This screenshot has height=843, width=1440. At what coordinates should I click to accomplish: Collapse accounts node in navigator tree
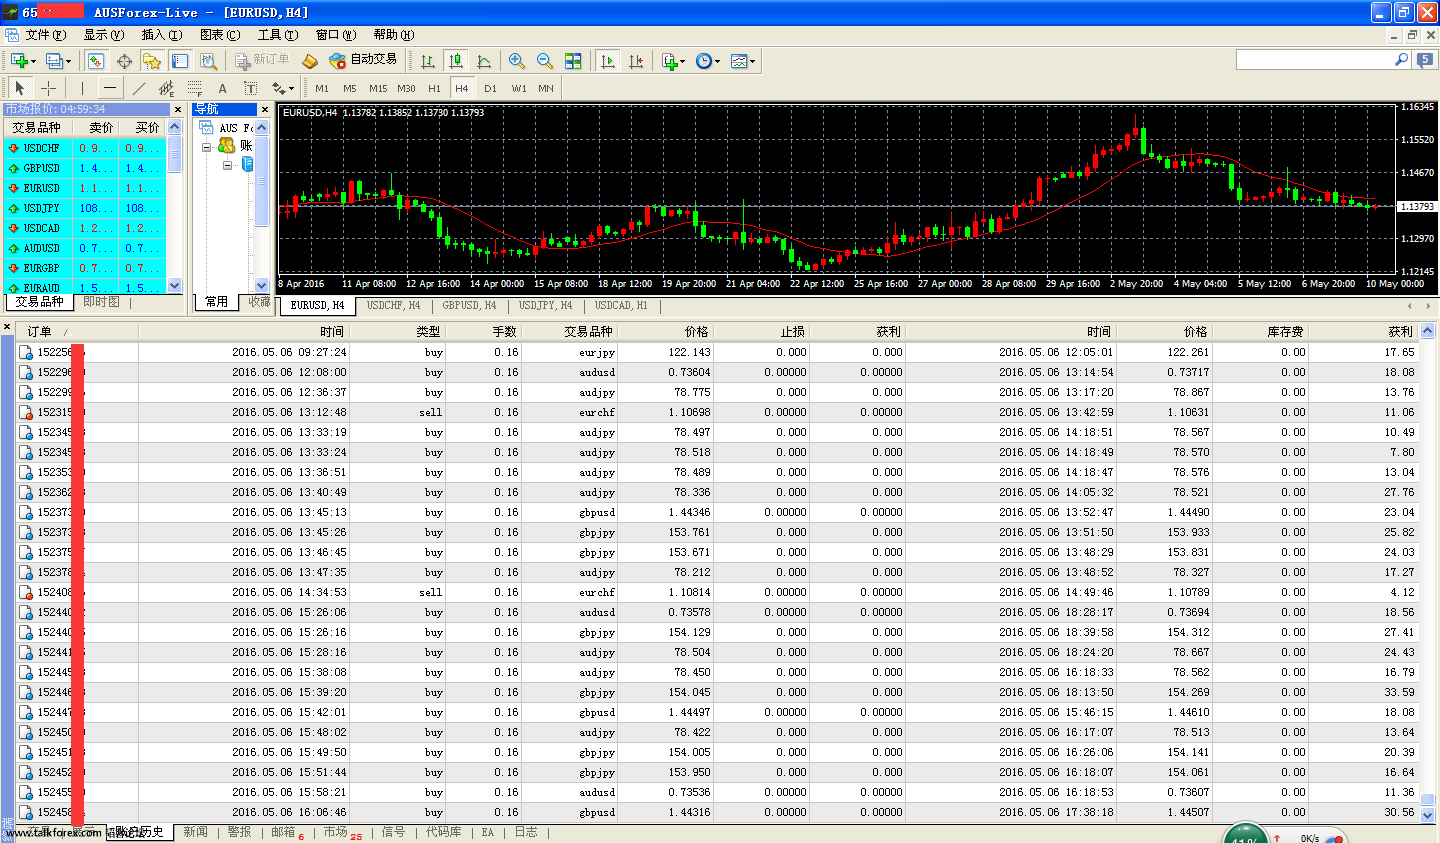click(x=207, y=147)
